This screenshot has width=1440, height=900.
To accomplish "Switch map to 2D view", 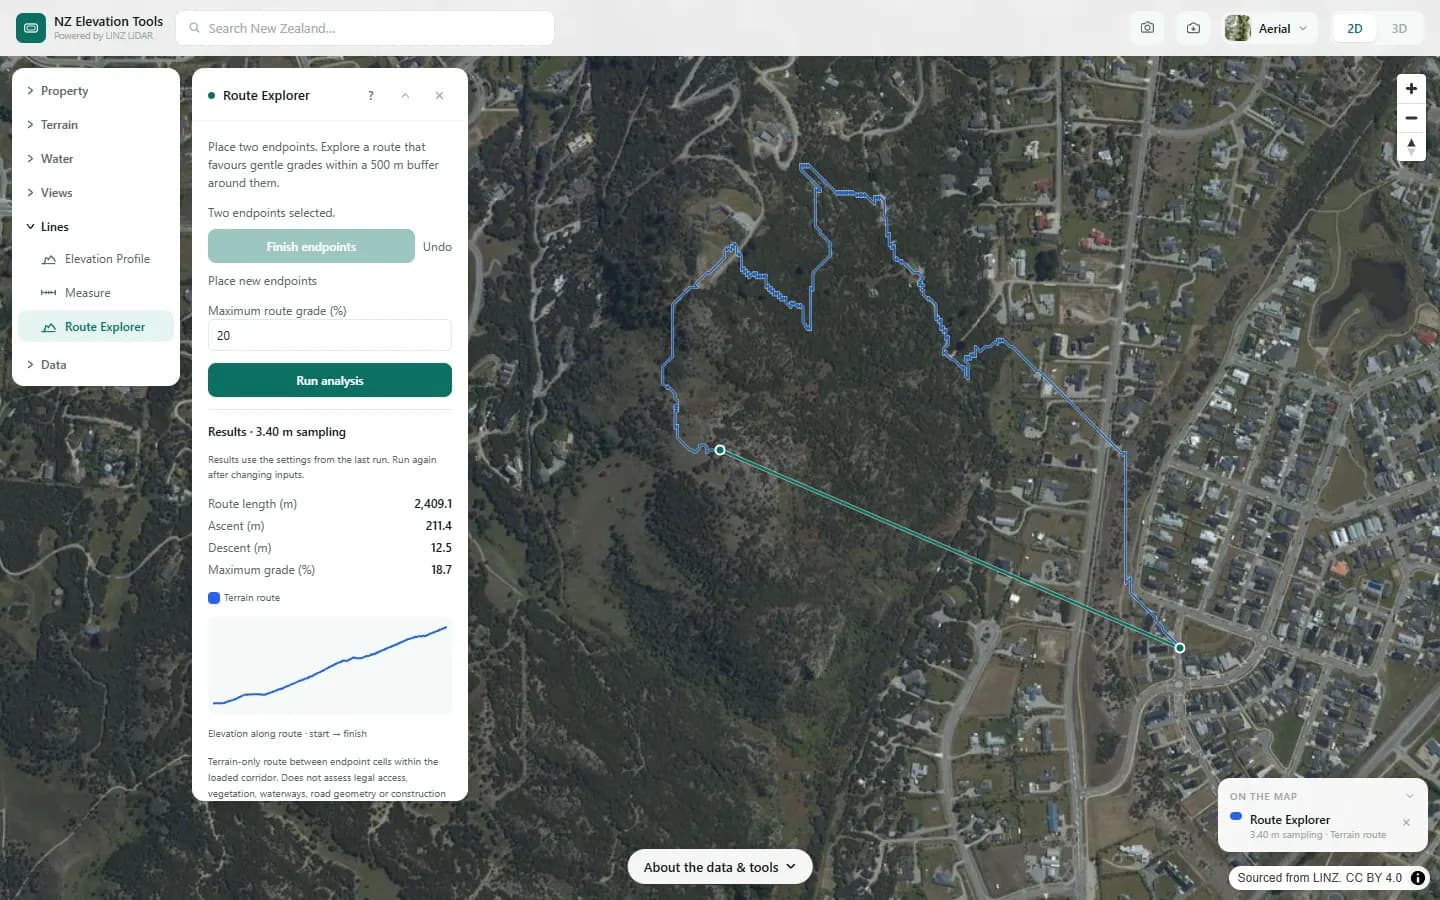I will tap(1355, 28).
